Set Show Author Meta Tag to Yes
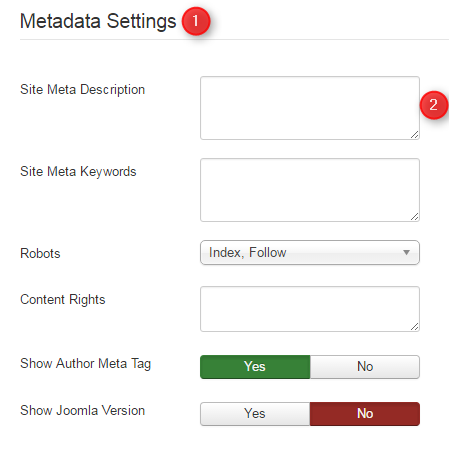The image size is (449, 450). [255, 367]
